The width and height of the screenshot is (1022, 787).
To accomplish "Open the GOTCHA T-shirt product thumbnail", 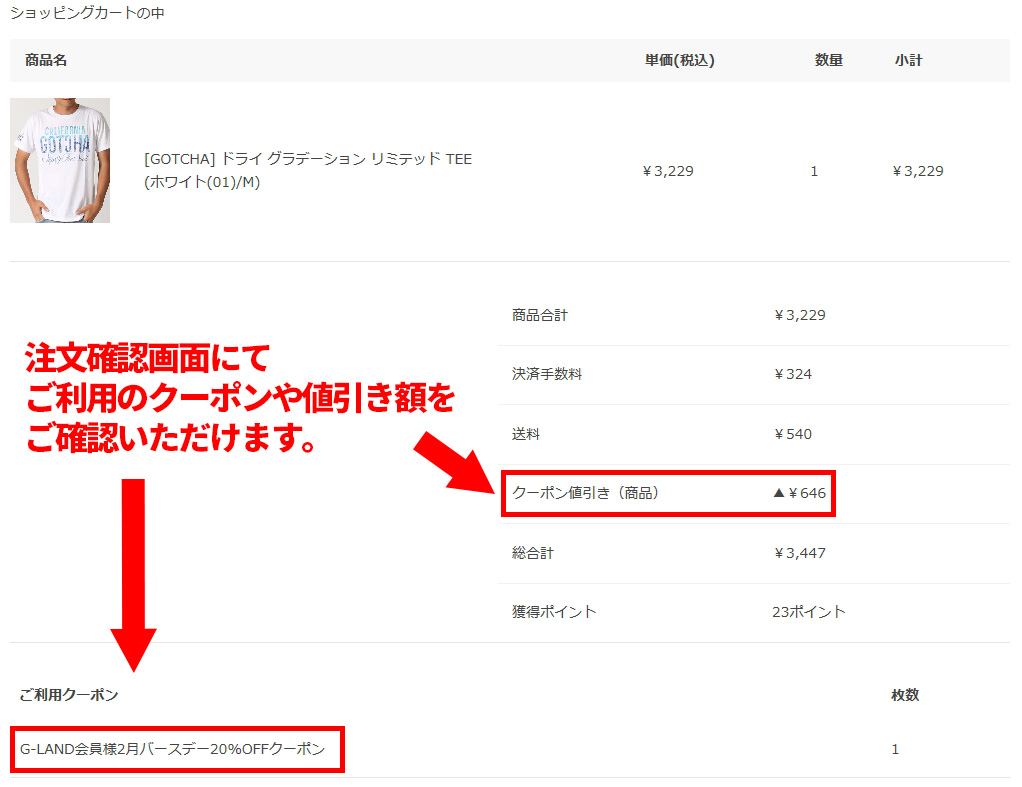I will (60, 160).
